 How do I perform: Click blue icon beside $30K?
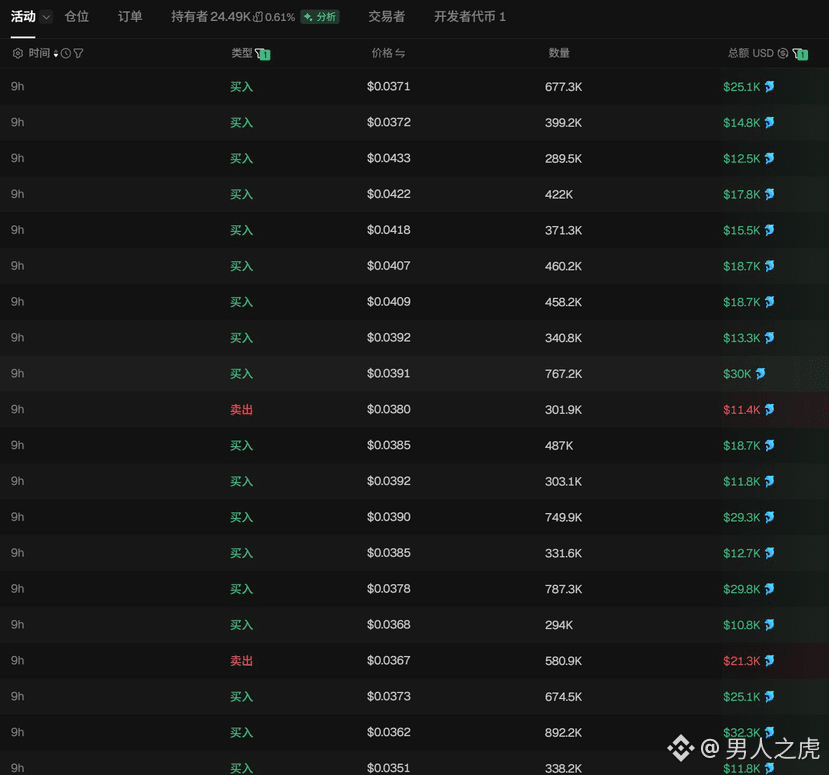click(761, 373)
